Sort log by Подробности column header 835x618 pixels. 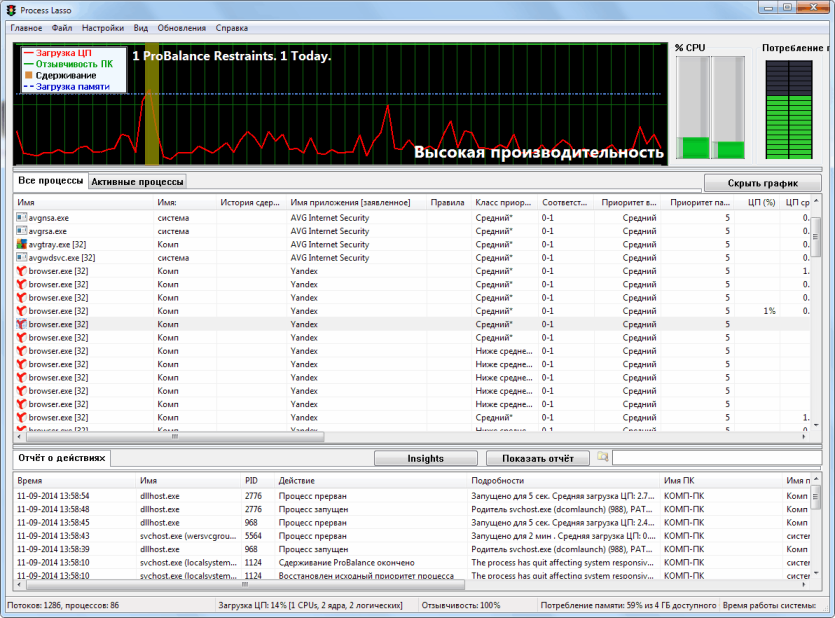click(x=563, y=481)
